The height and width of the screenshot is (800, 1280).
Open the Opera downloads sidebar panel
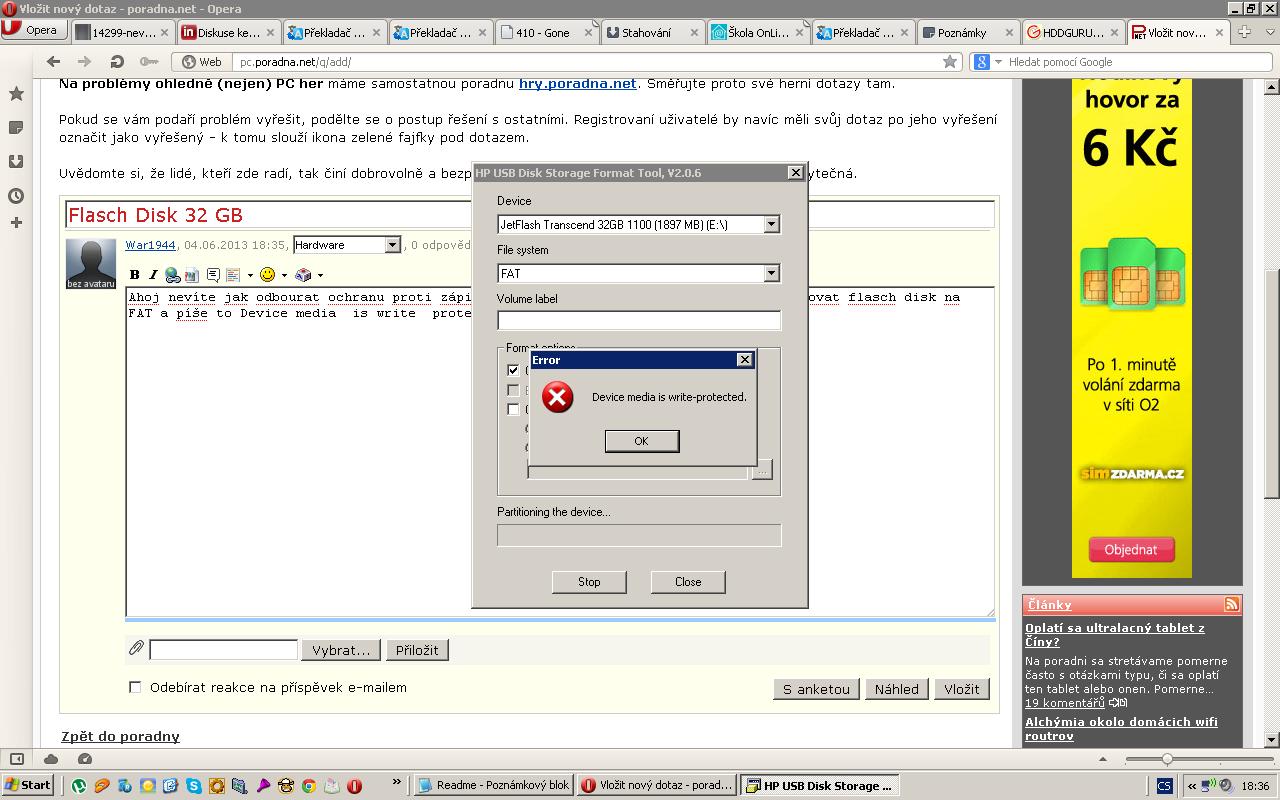[x=16, y=161]
